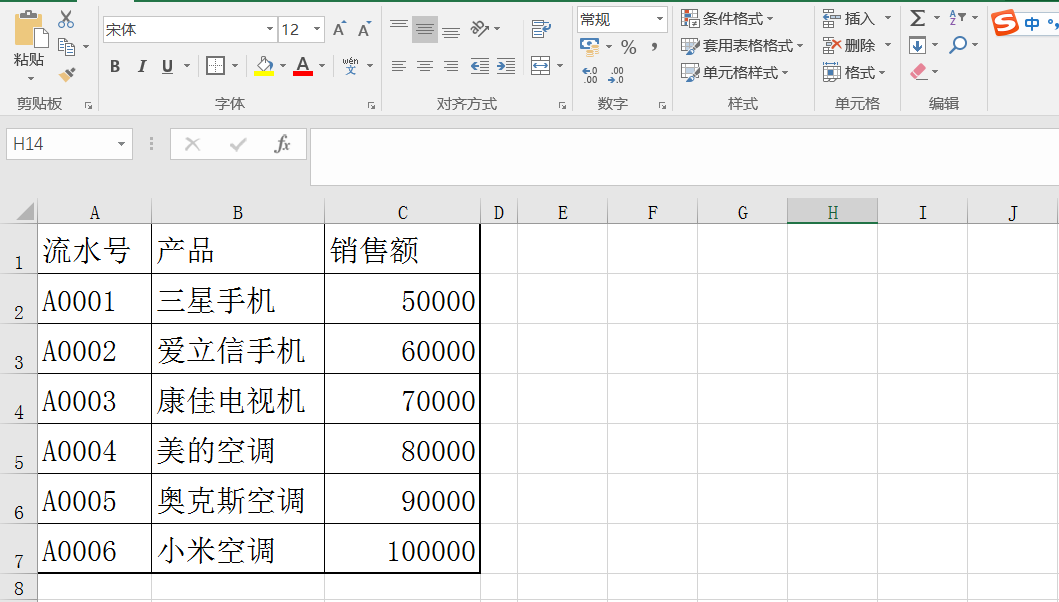This screenshot has height=602, width=1059.
Task: Expand the Name Box dropdown arrow
Action: click(121, 144)
